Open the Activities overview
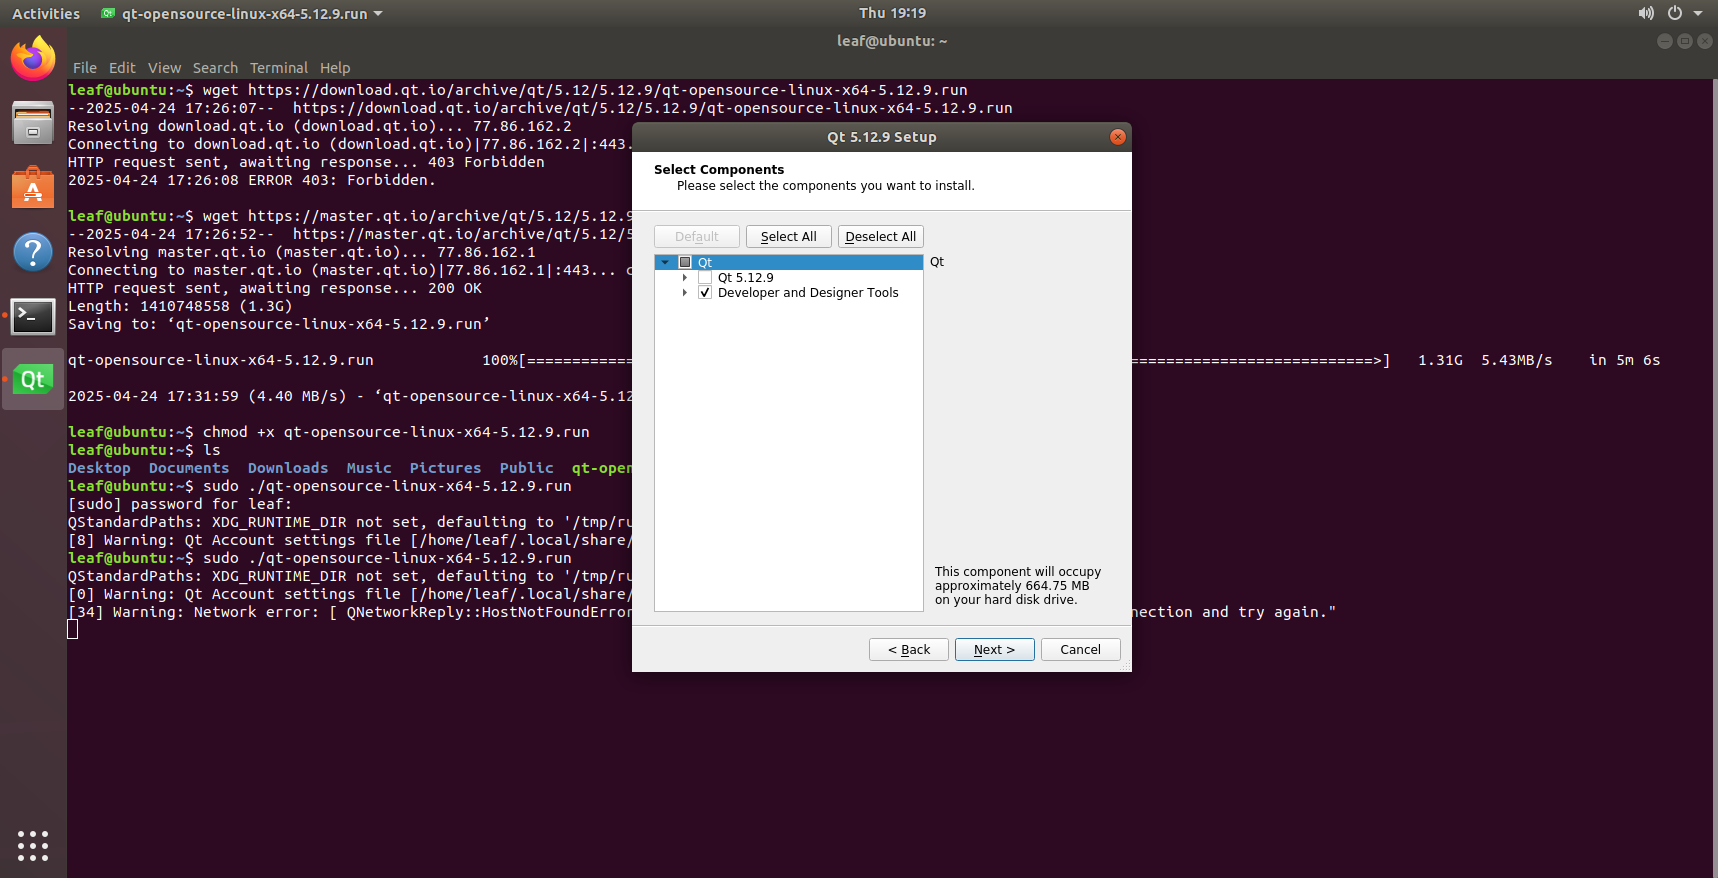Image resolution: width=1718 pixels, height=878 pixels. pyautogui.click(x=46, y=14)
